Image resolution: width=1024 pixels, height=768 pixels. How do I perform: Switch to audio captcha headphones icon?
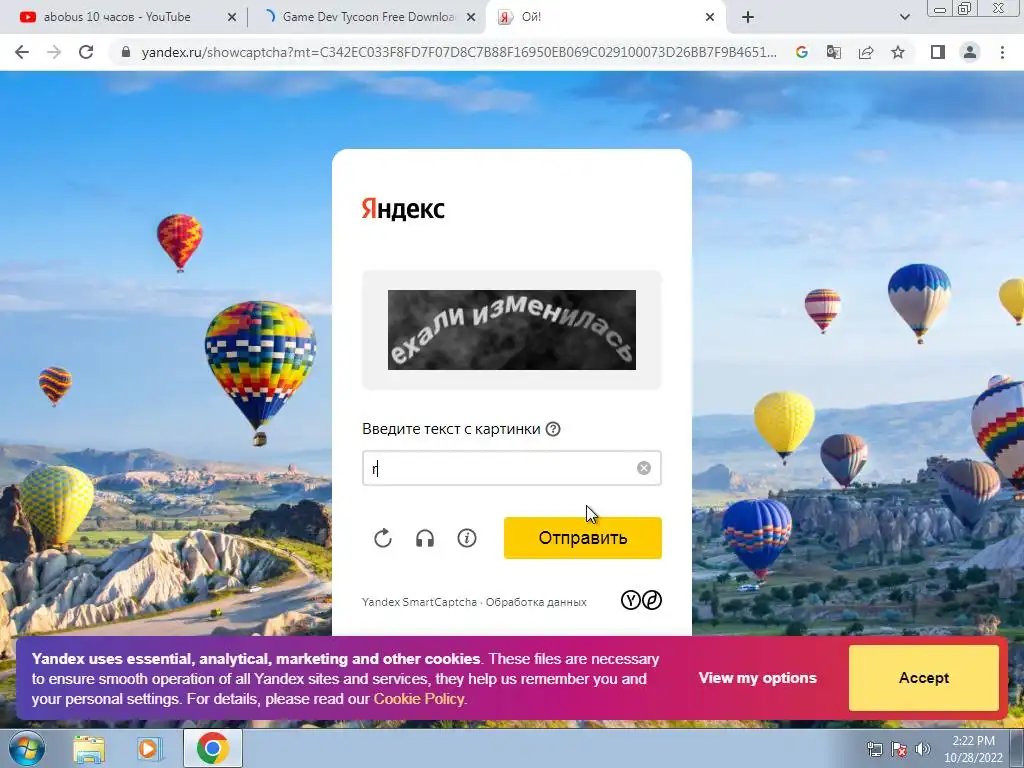(x=425, y=538)
